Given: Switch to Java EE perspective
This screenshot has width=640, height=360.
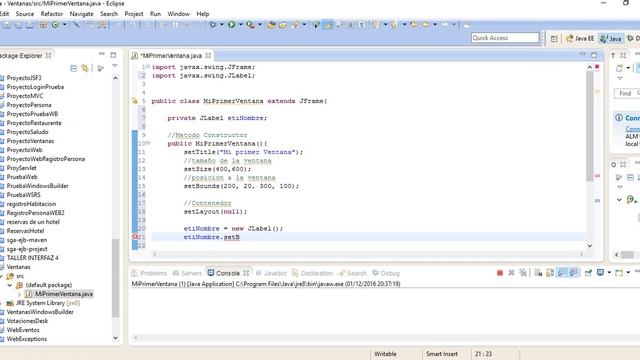Looking at the screenshot, I should 580,38.
